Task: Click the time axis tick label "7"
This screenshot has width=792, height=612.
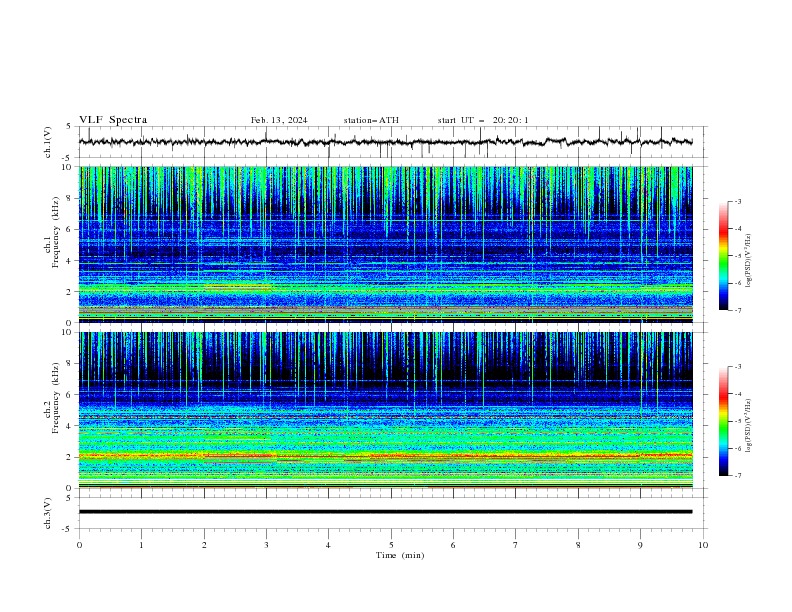Action: pos(516,545)
